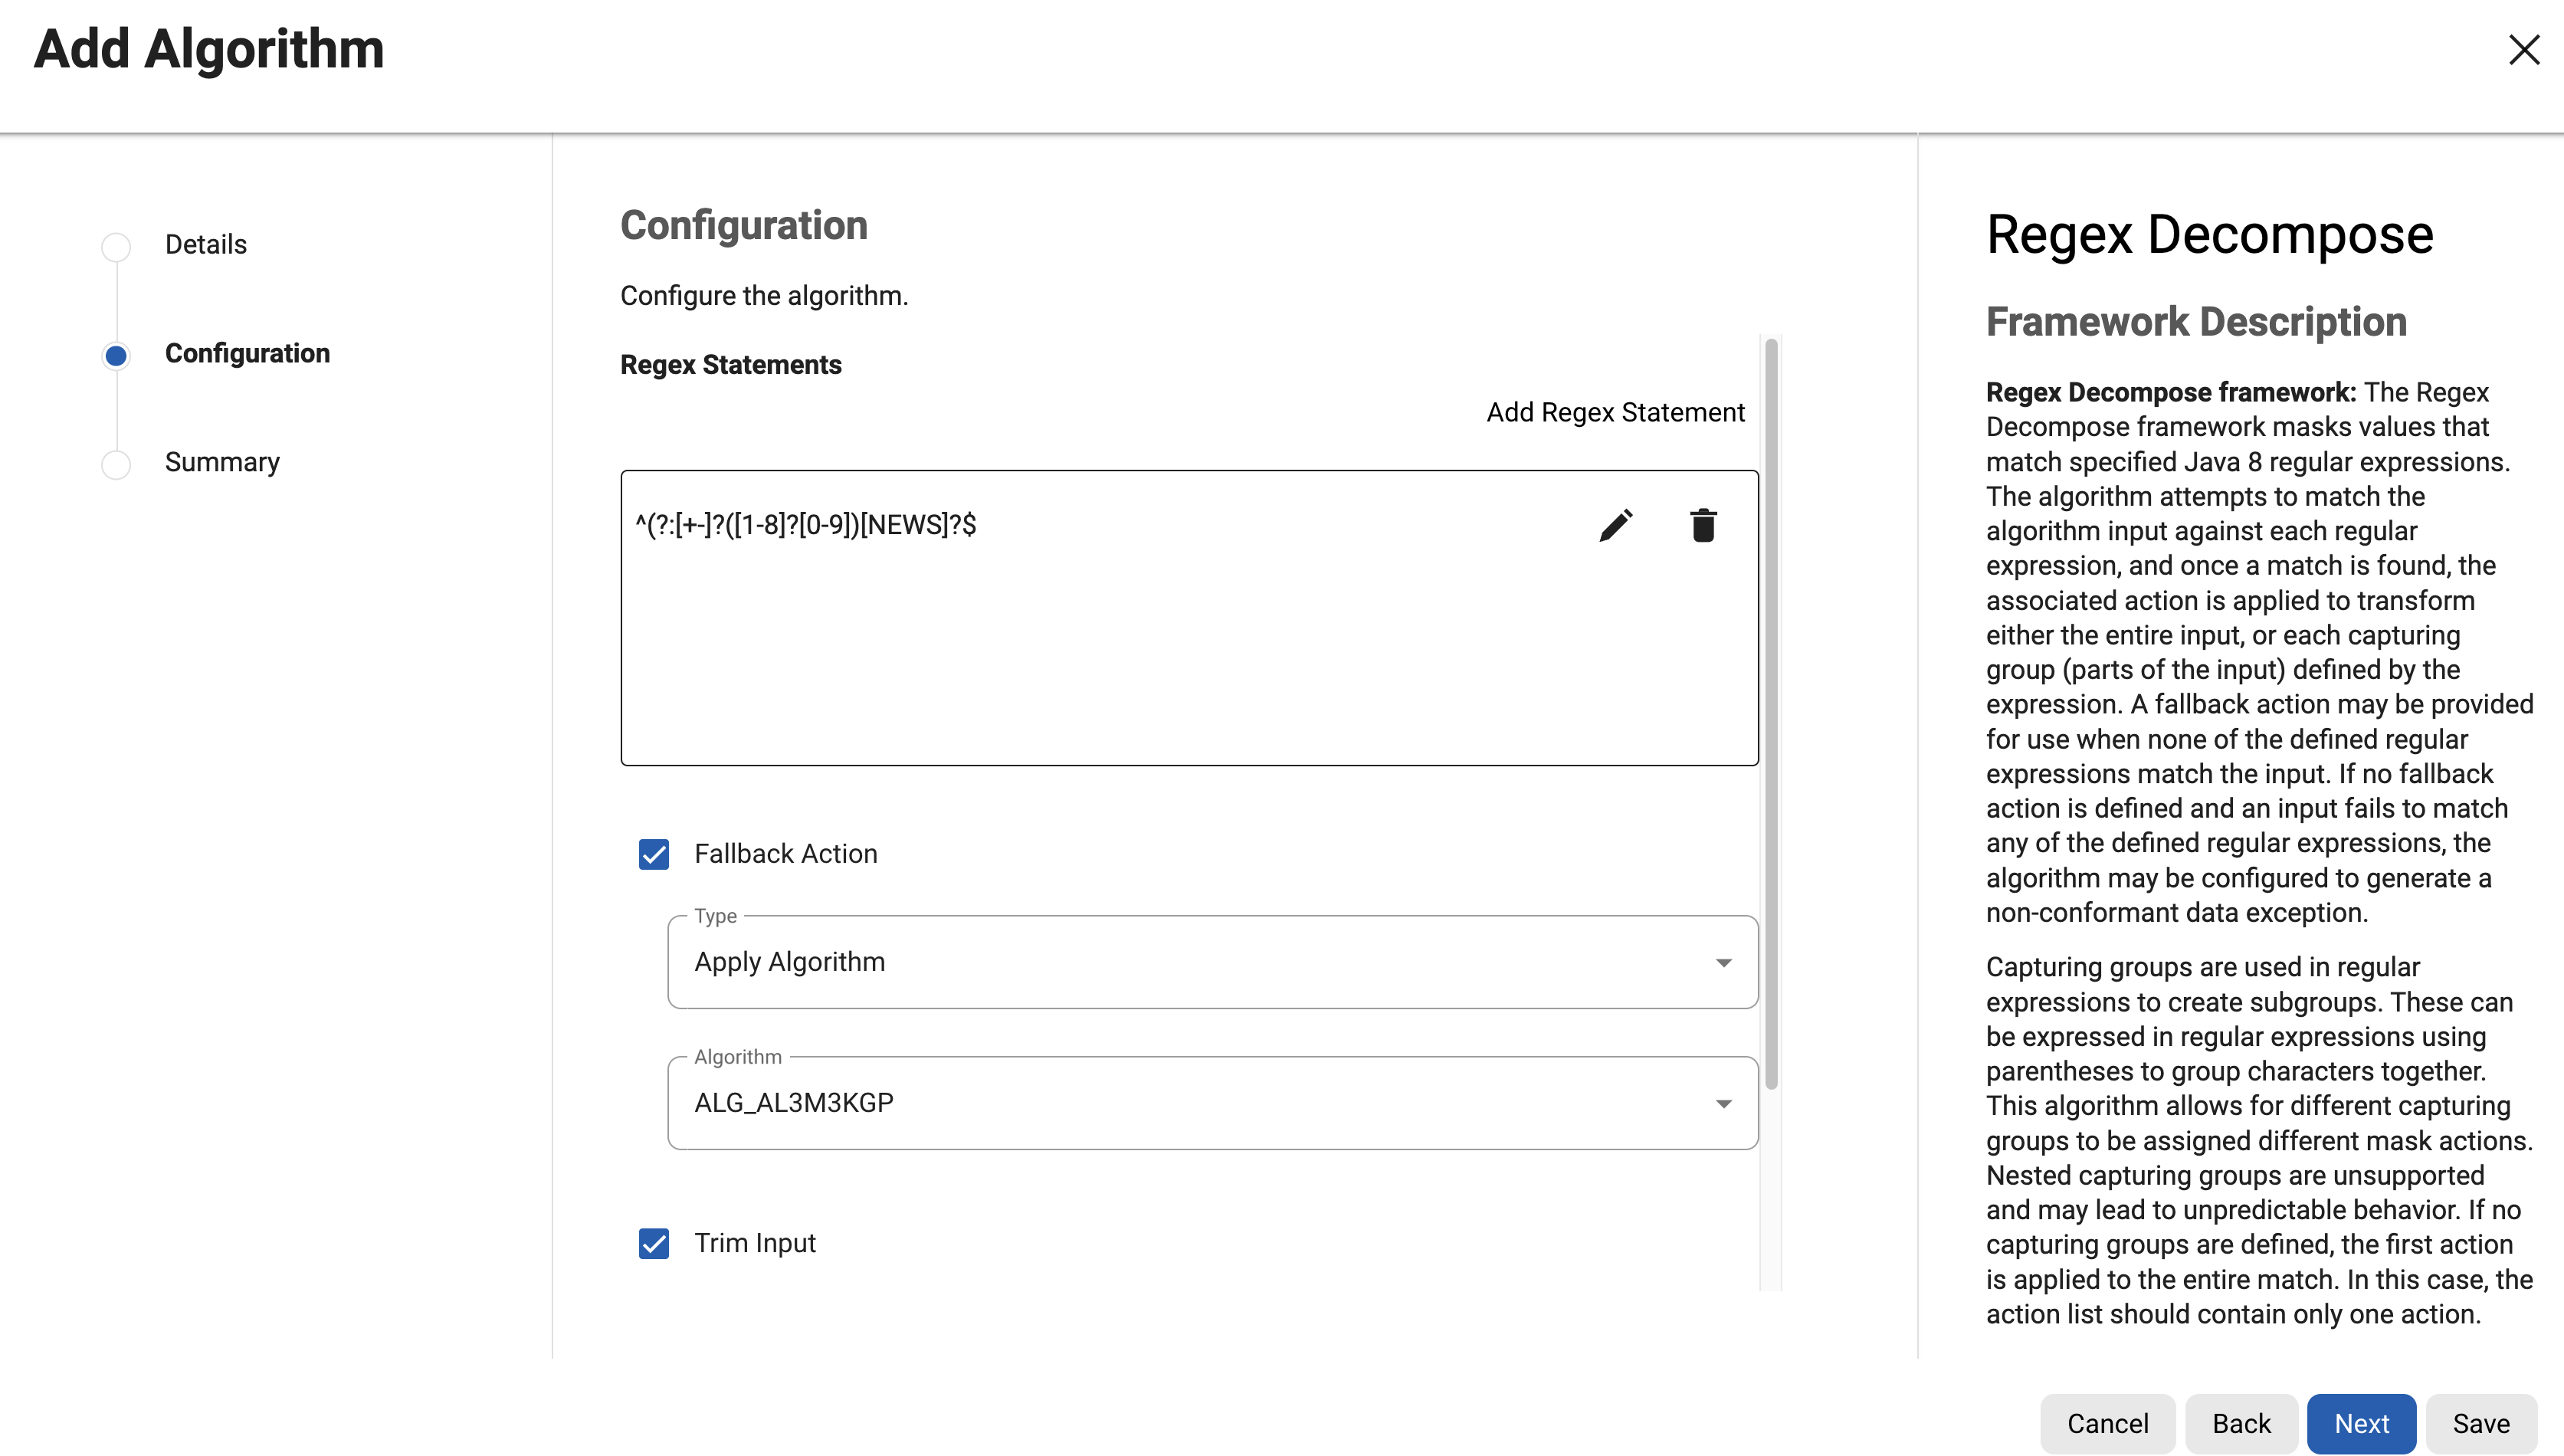Image resolution: width=2564 pixels, height=1456 pixels.
Task: Click the Summary step circle icon
Action: pyautogui.click(x=116, y=464)
